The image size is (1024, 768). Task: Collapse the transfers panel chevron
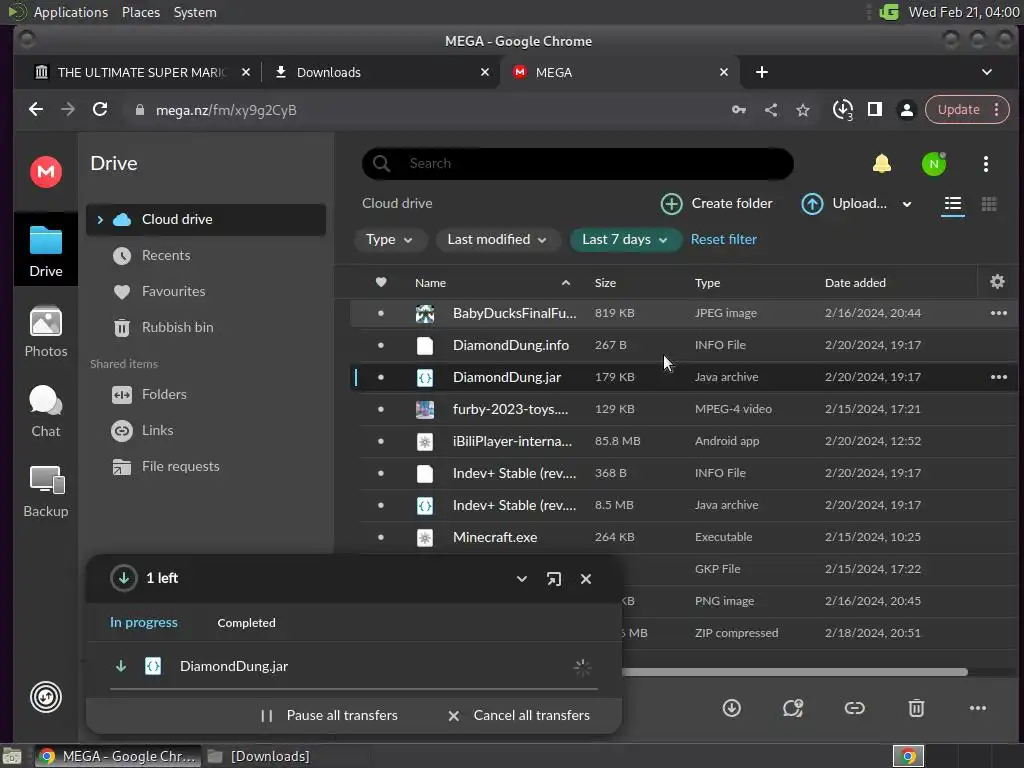pos(521,579)
